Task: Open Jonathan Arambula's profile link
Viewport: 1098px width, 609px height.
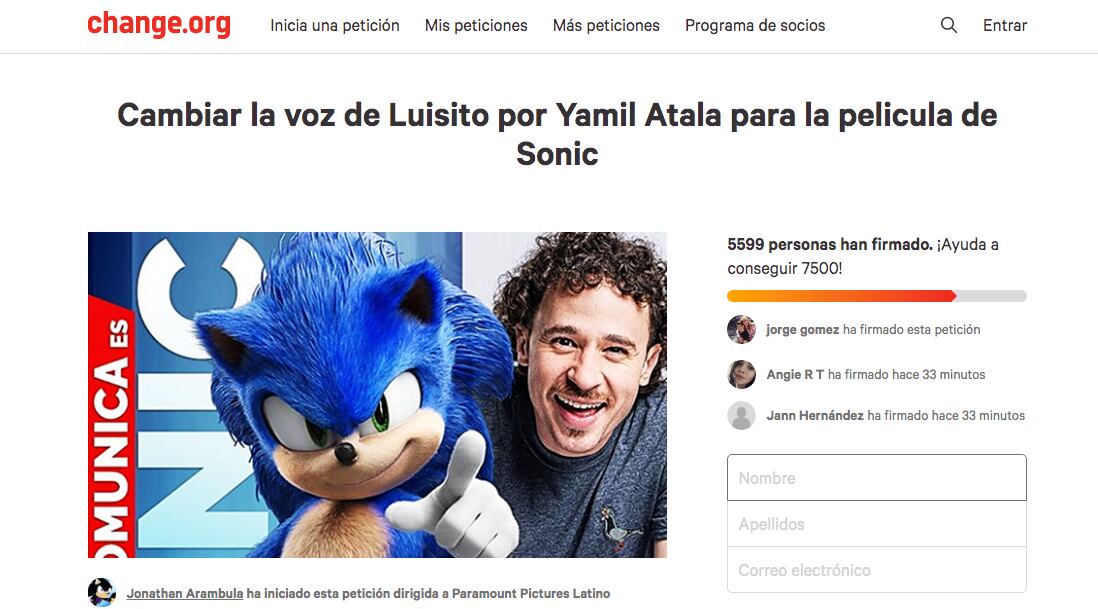Action: tap(185, 594)
